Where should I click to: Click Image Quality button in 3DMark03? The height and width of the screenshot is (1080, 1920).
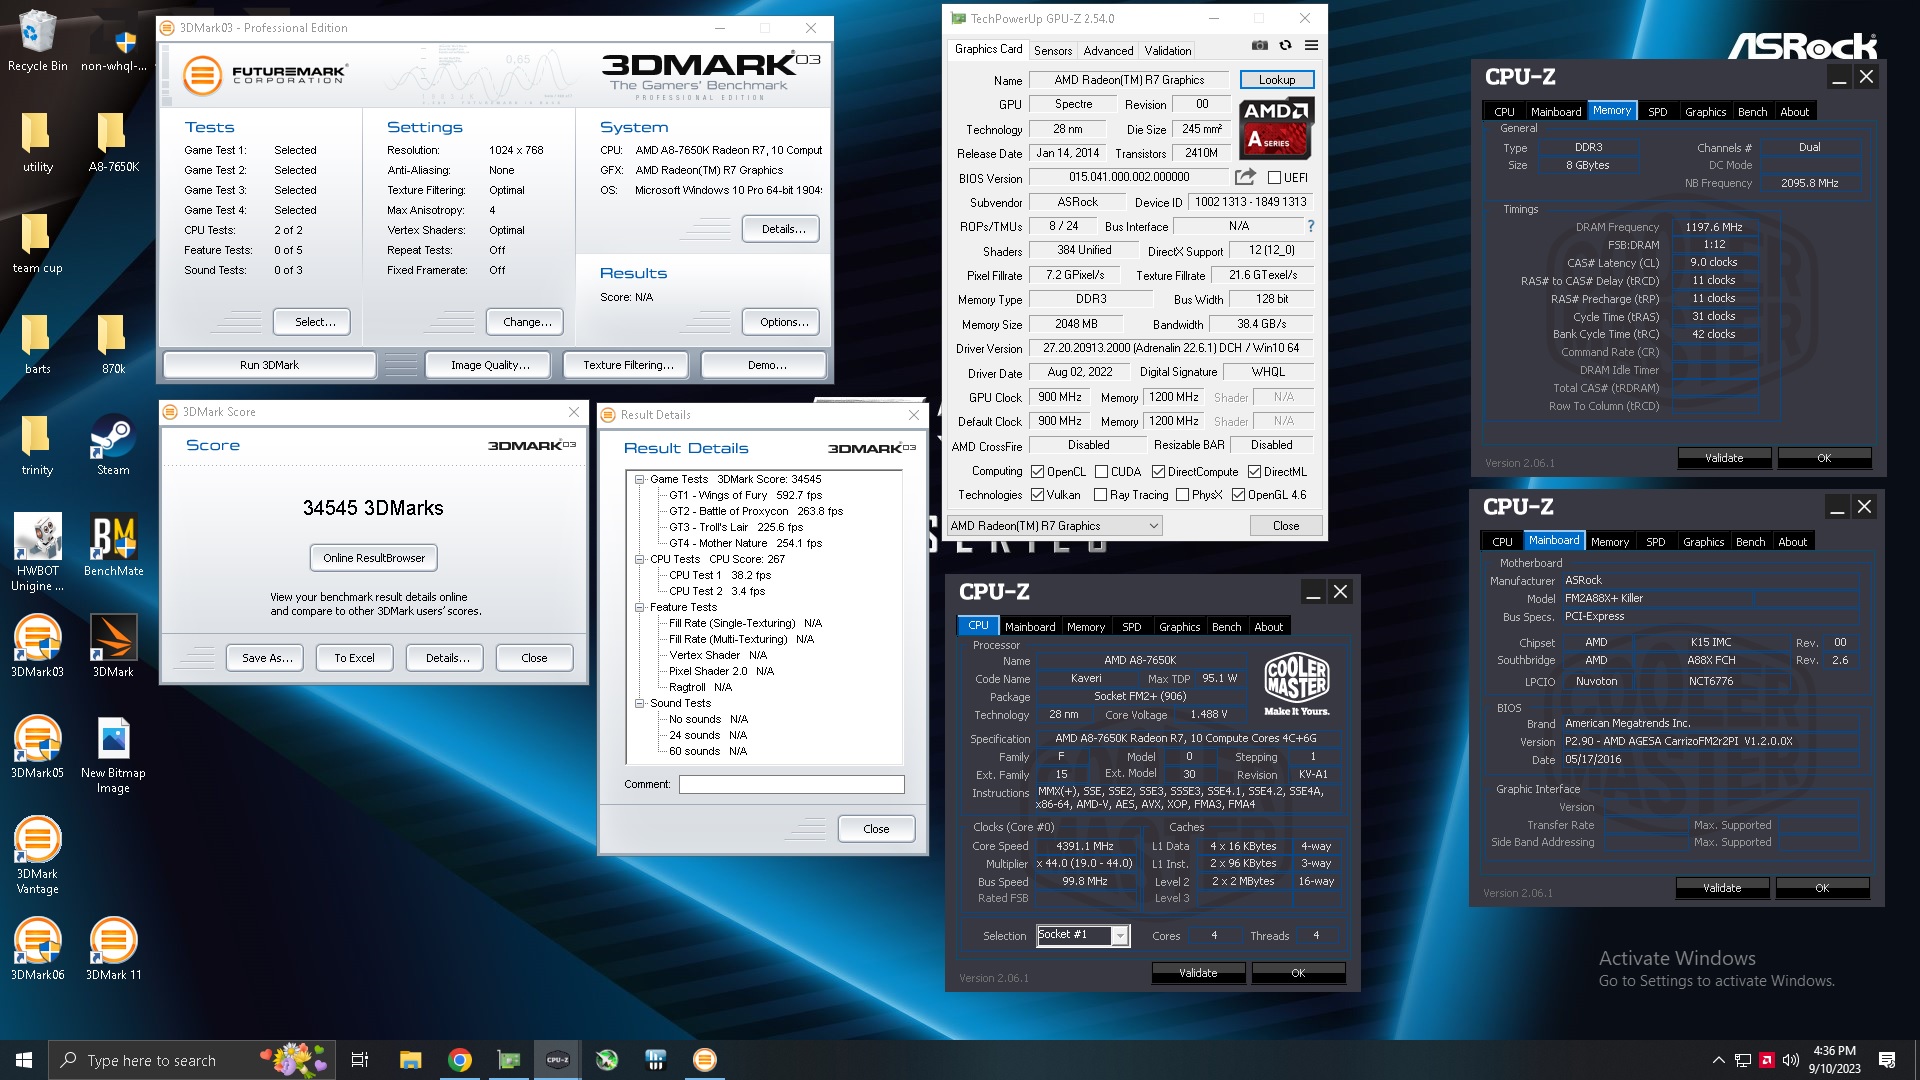pyautogui.click(x=490, y=365)
